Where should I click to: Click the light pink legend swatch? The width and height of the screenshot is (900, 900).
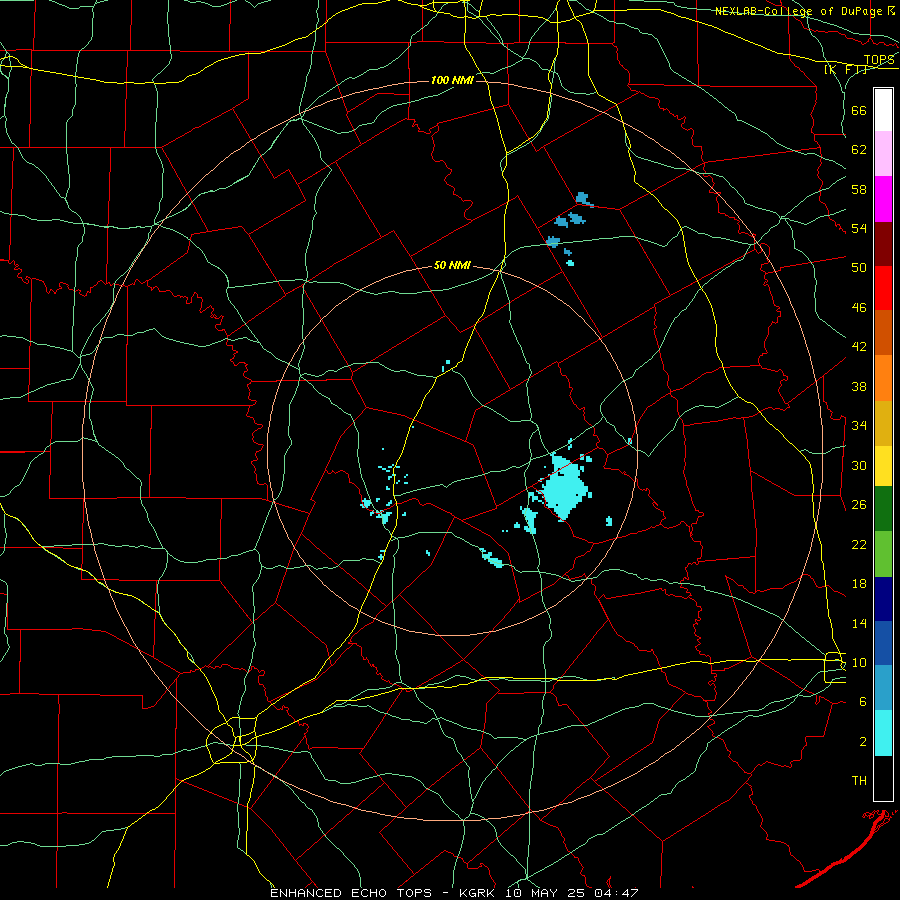click(883, 154)
